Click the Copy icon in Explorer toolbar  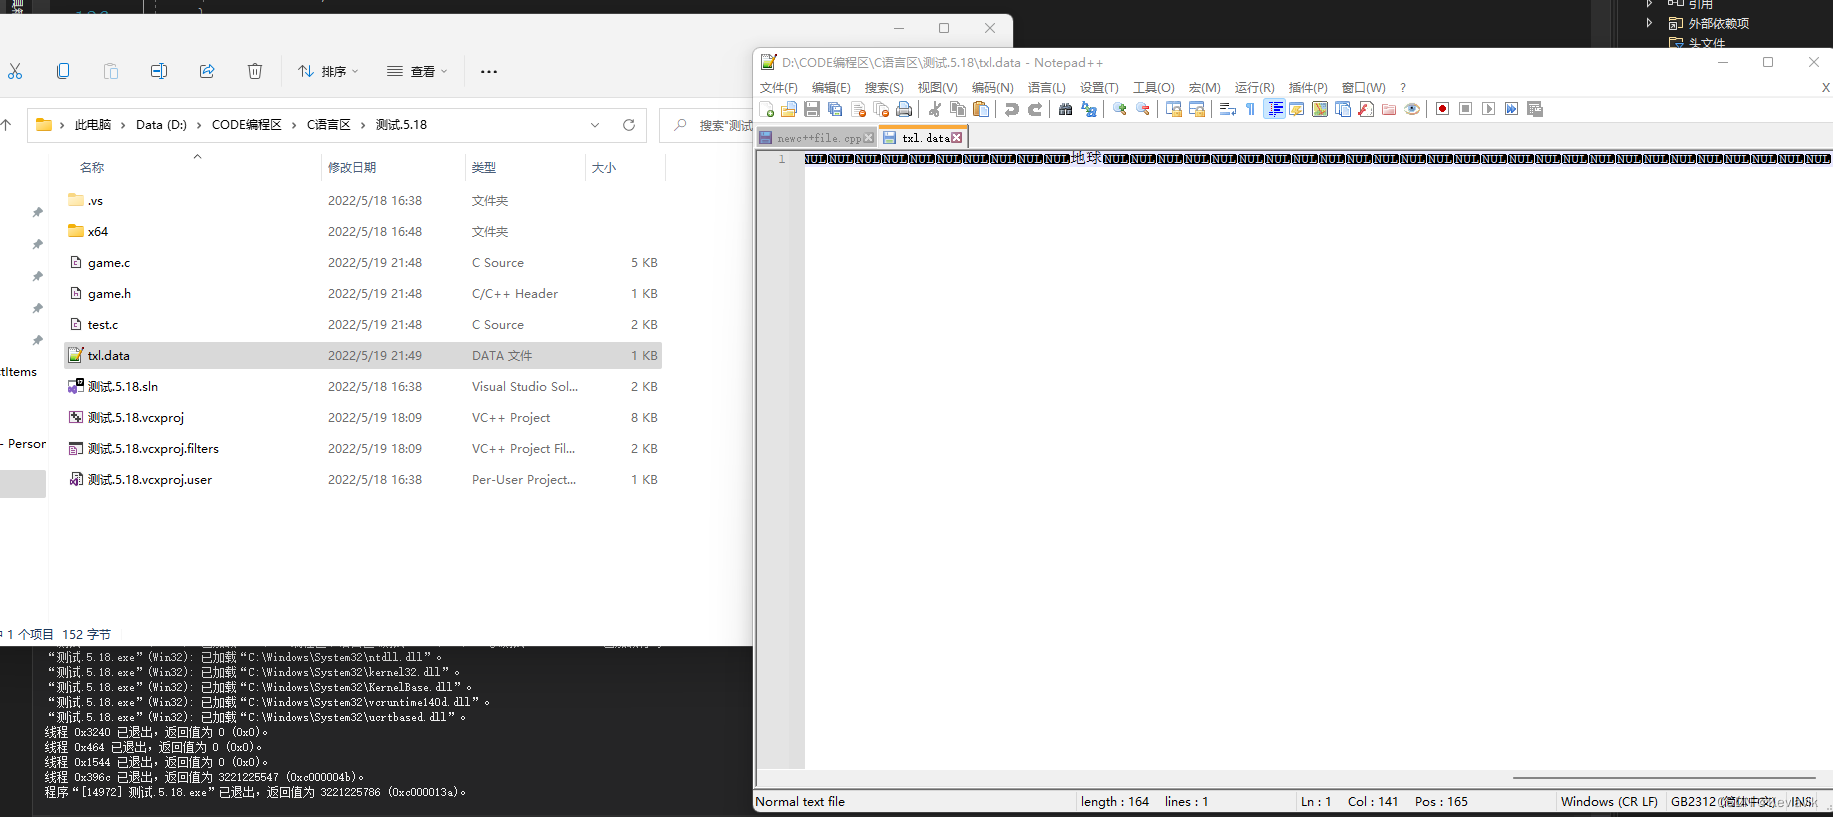click(x=63, y=71)
